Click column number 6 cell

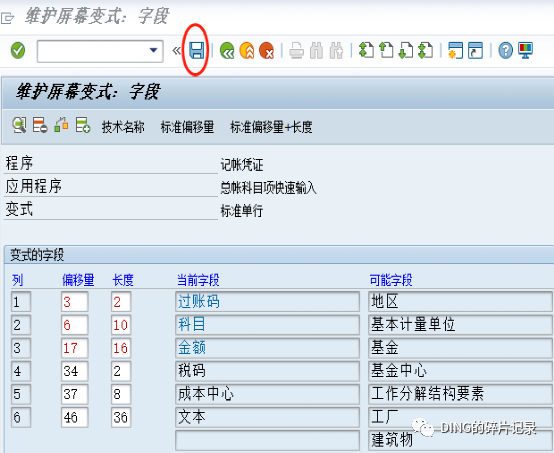click(21, 417)
